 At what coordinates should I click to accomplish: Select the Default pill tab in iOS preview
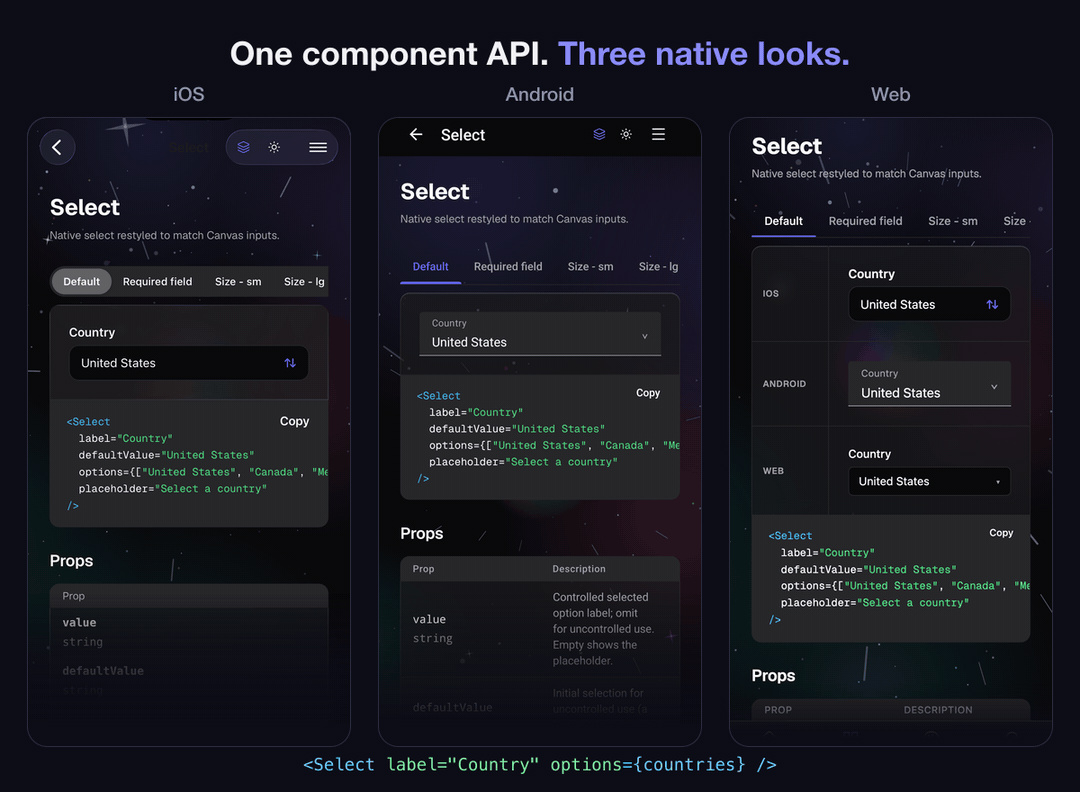81,282
